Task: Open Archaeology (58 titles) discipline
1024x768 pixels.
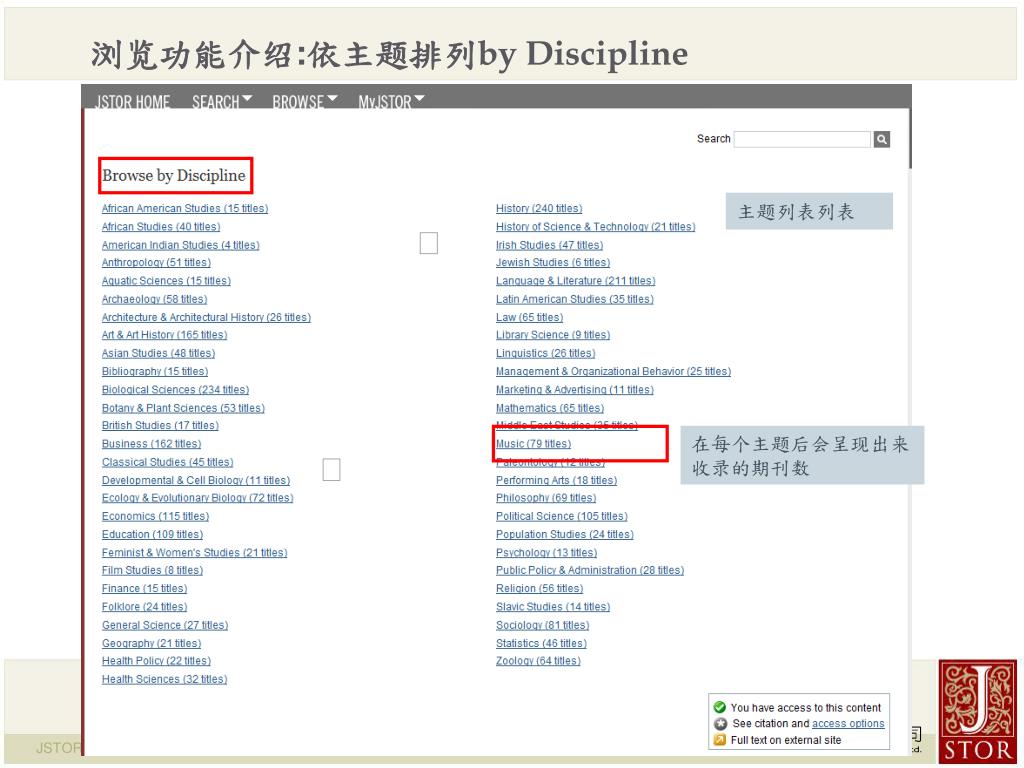Action: [154, 299]
